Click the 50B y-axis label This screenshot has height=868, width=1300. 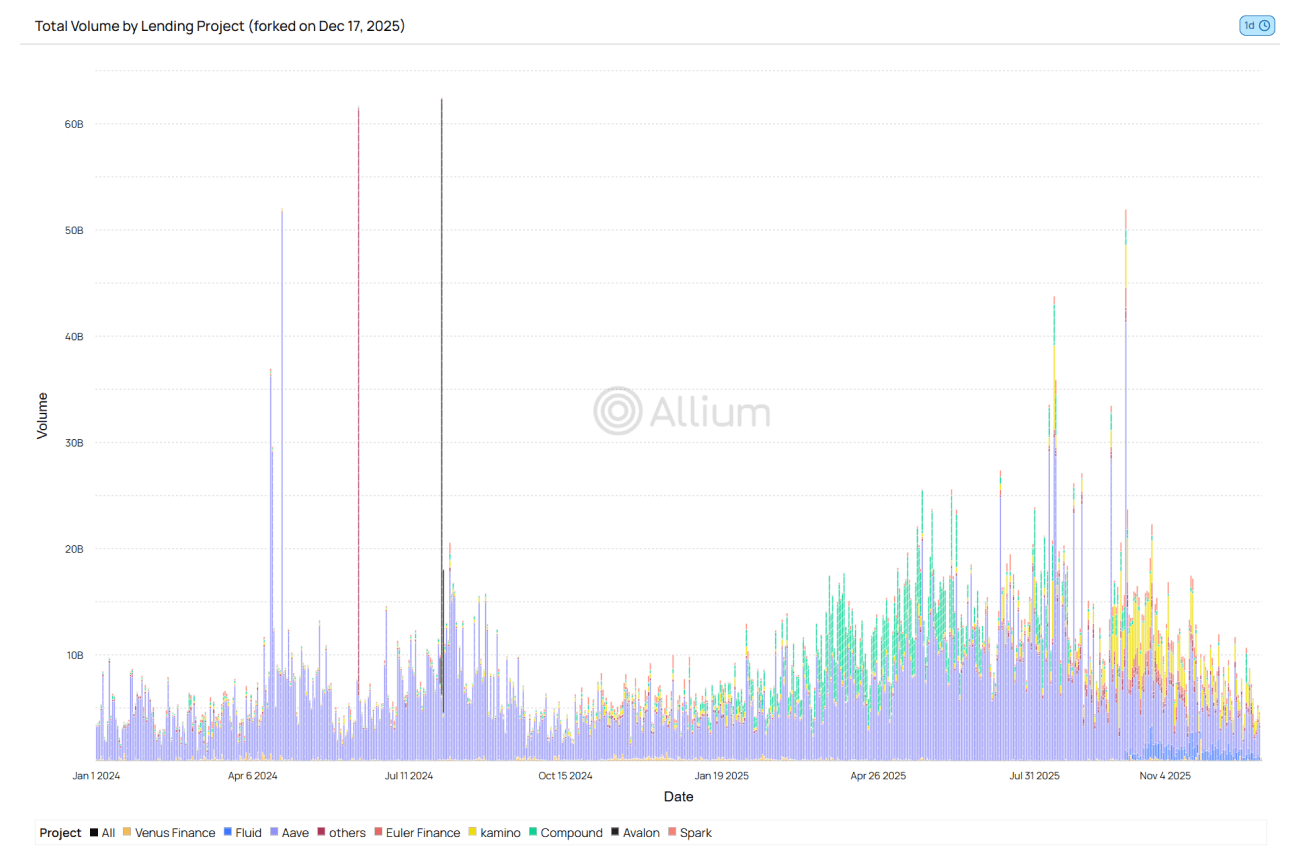74,230
